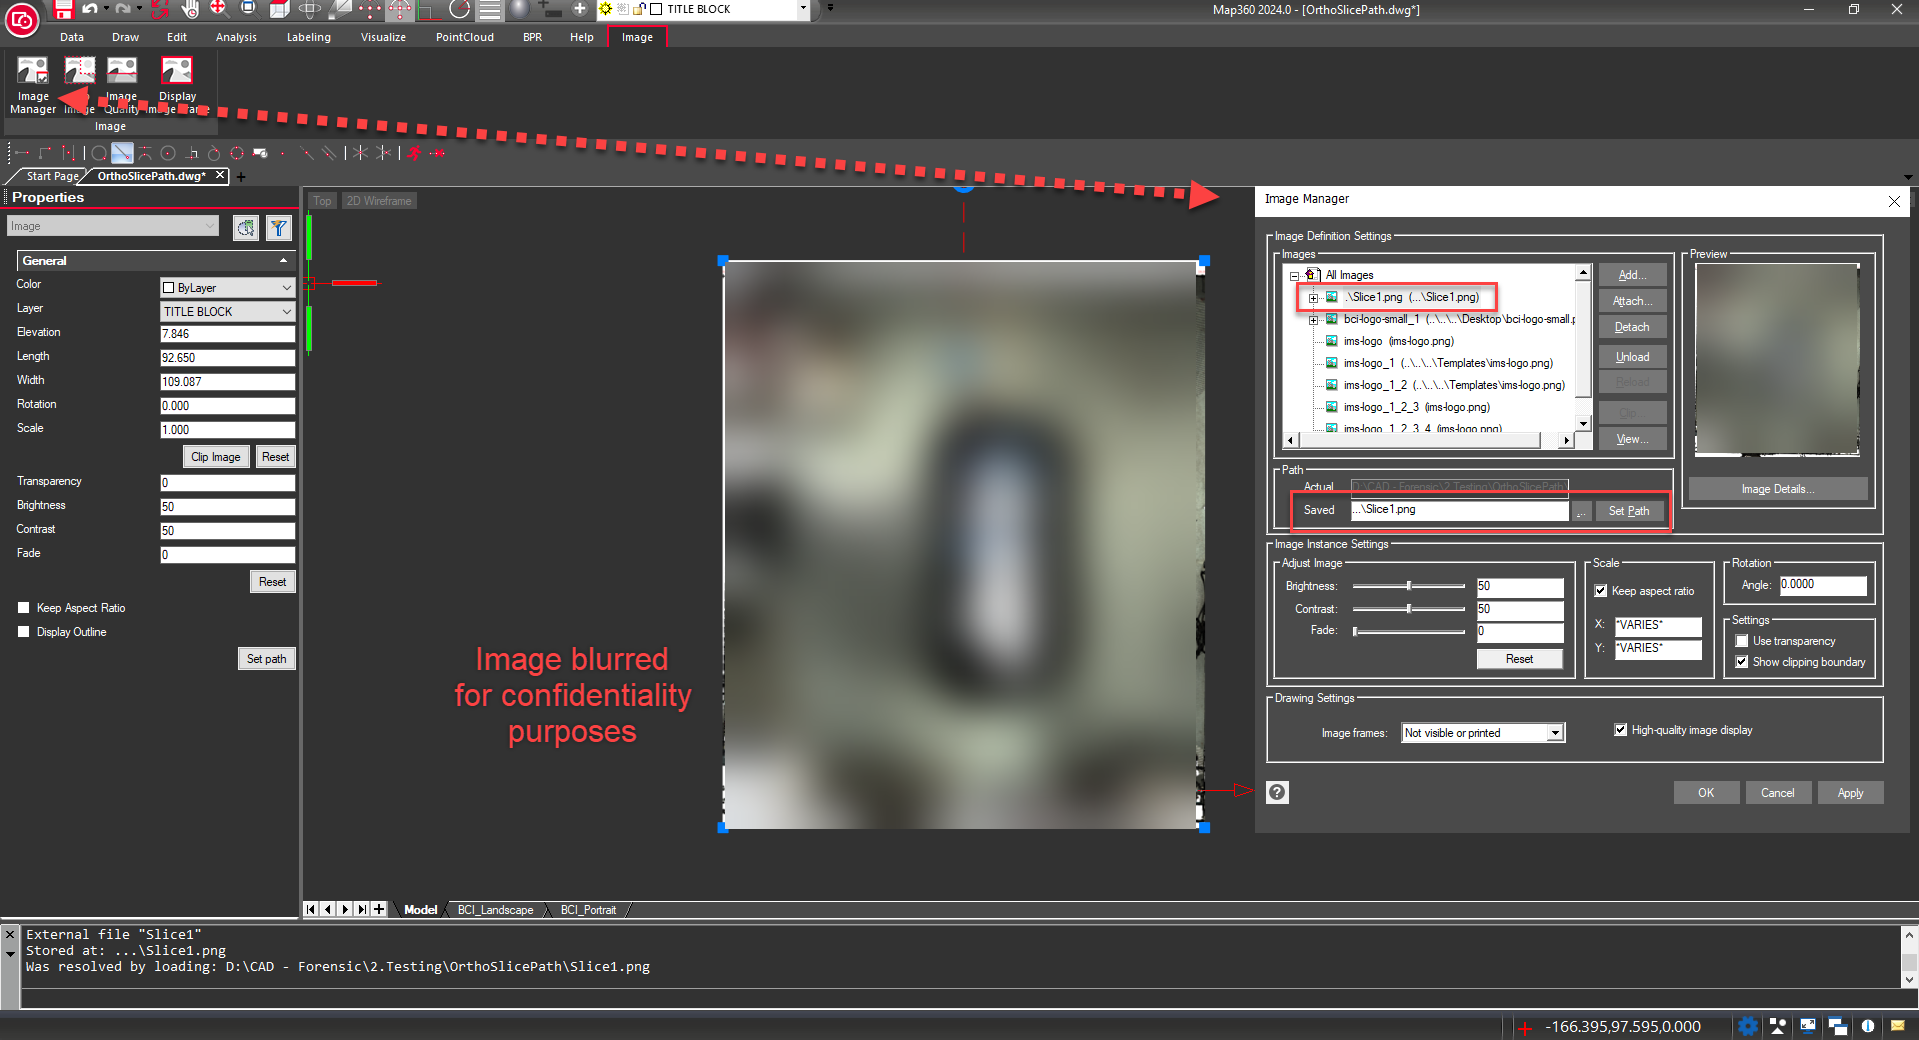
Task: Click the highlighted endpoint snap toolbar icon
Action: pyautogui.click(x=122, y=153)
